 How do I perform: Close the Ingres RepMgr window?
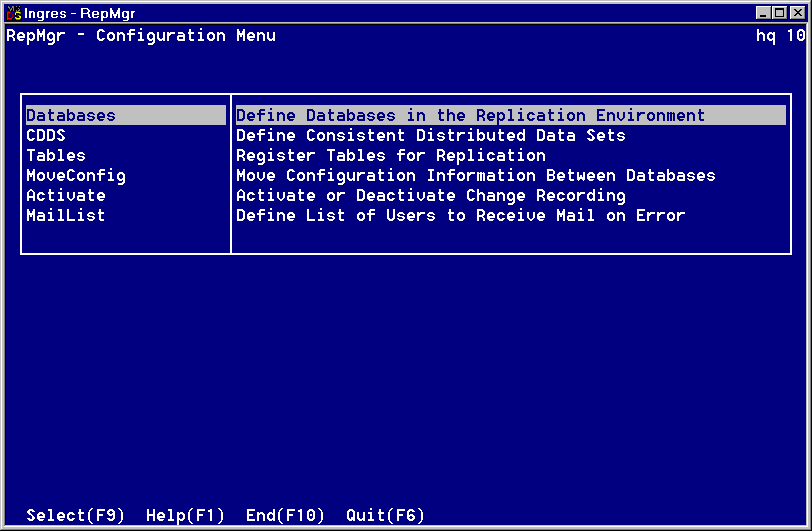(x=798, y=13)
